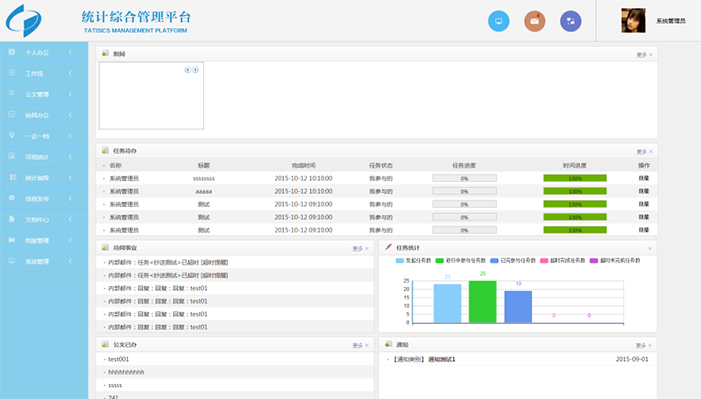This screenshot has height=399, width=701.
Task: Click the next arrow in news carousel
Action: pos(195,70)
